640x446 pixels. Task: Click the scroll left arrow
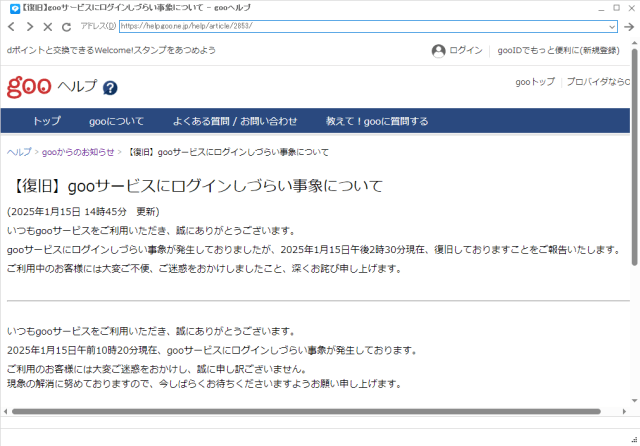pos(5,411)
